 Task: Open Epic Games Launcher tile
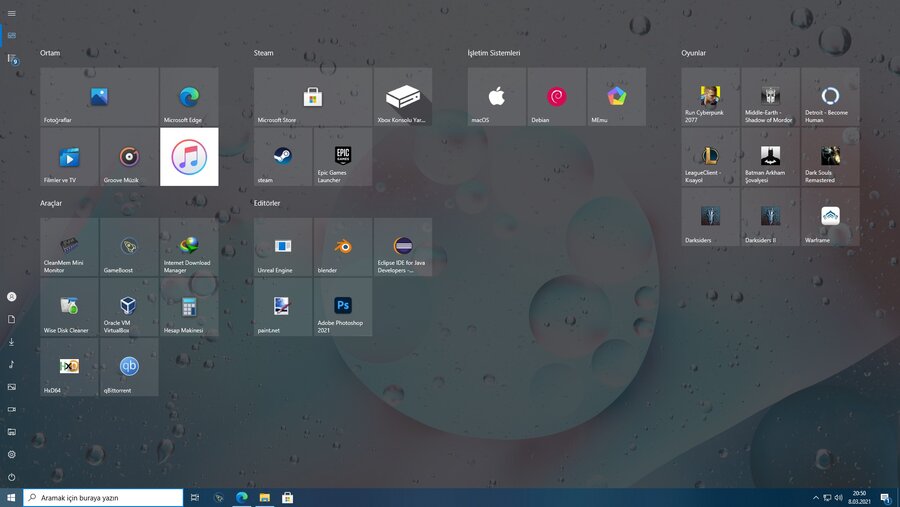(343, 157)
